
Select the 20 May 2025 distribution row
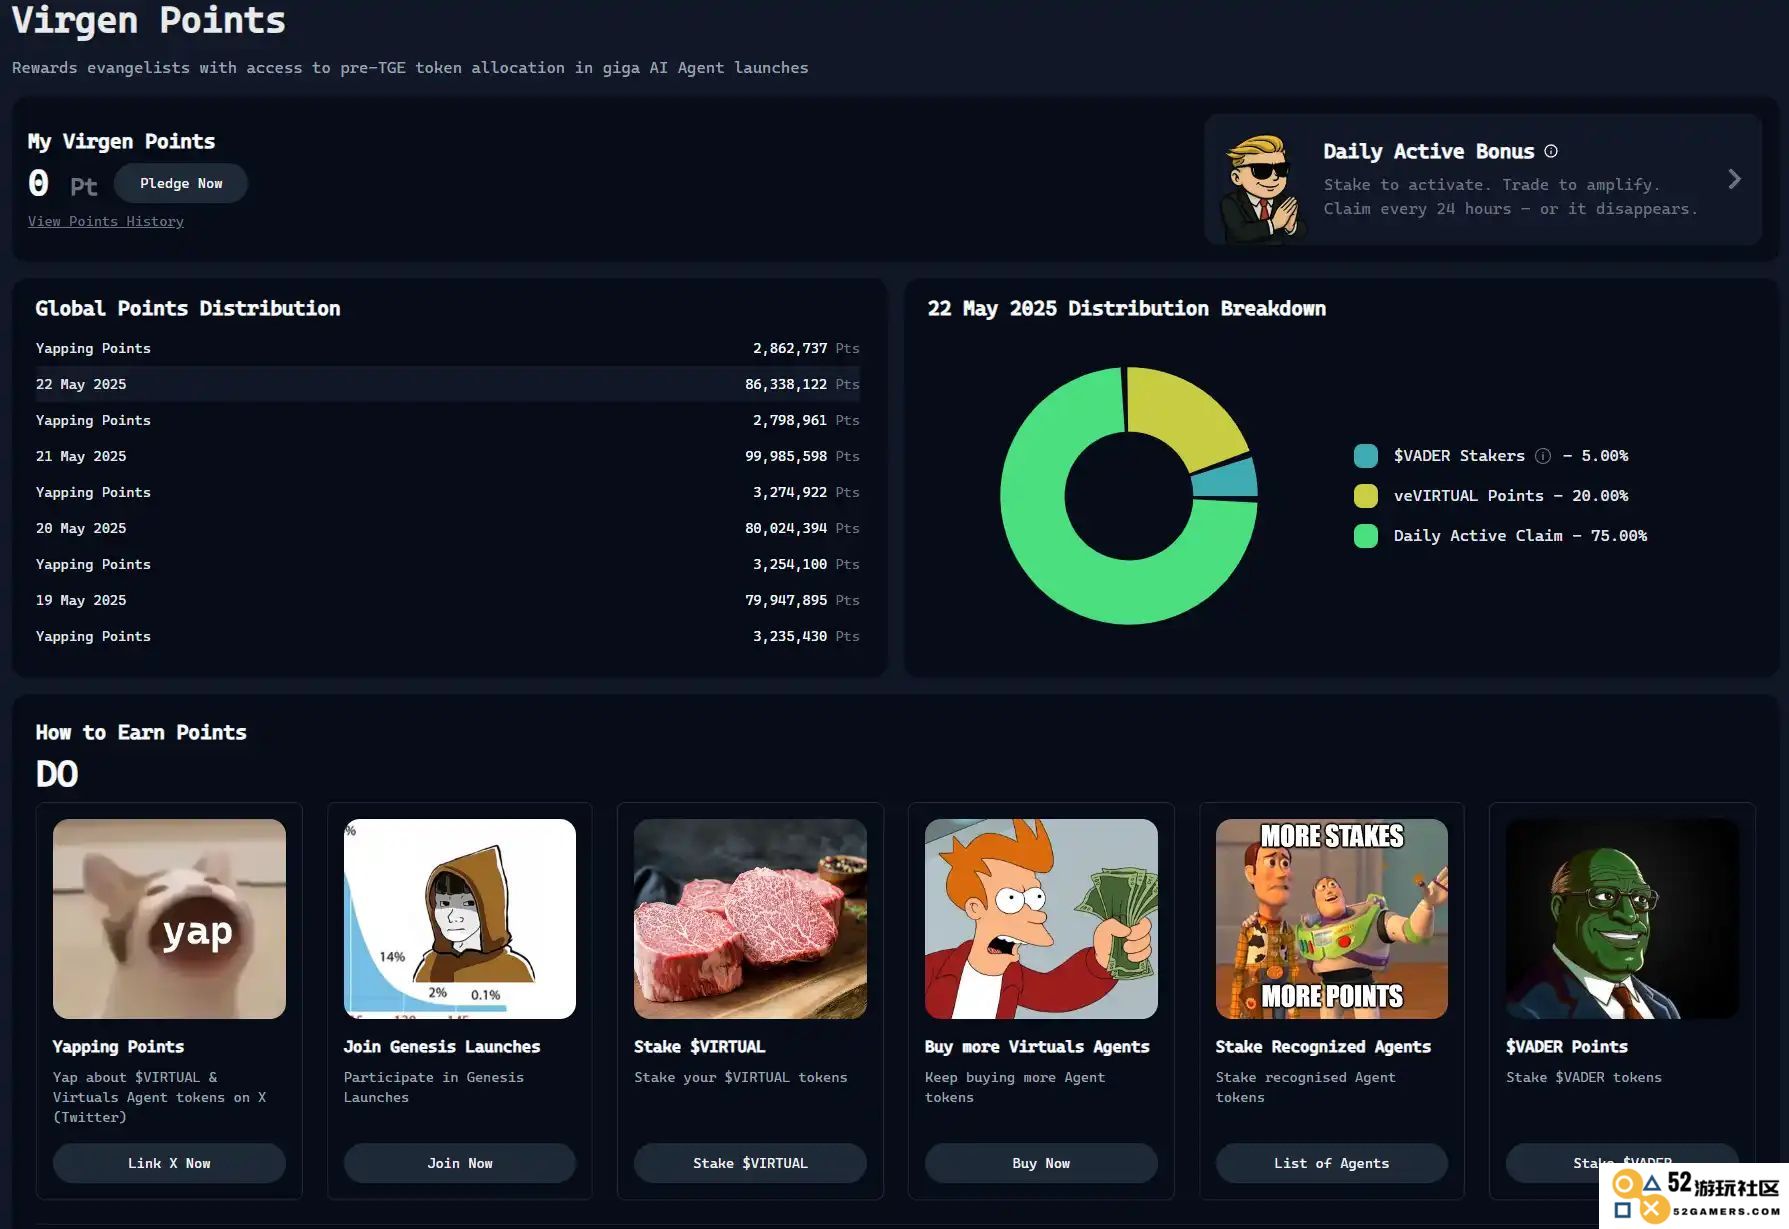(448, 528)
